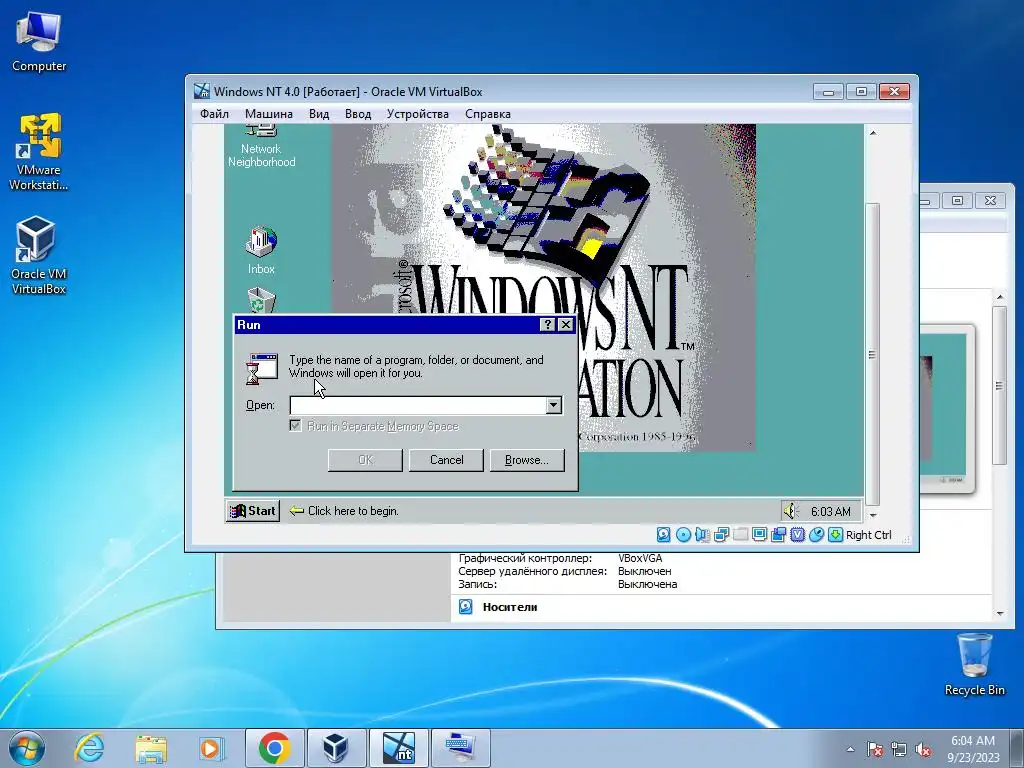Click the VM window vertical scrollbar thumb
The image size is (1024, 768).
pyautogui.click(x=872, y=353)
